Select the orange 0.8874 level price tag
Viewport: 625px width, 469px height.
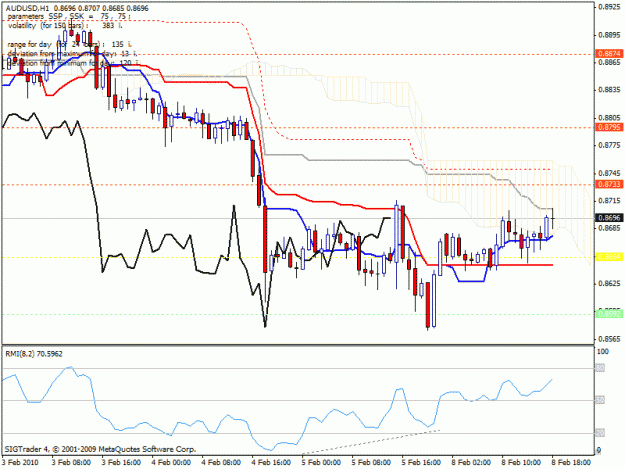pos(609,53)
